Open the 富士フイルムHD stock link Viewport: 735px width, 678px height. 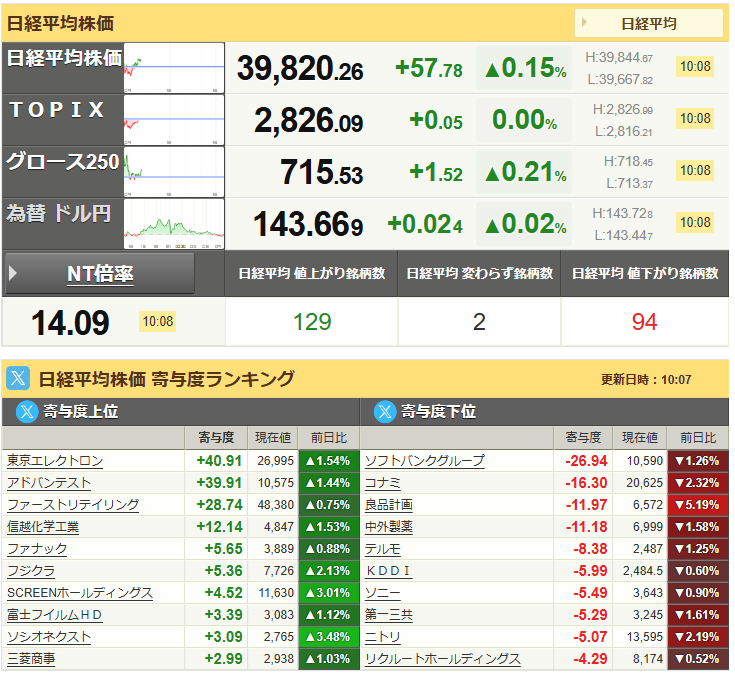click(x=55, y=615)
